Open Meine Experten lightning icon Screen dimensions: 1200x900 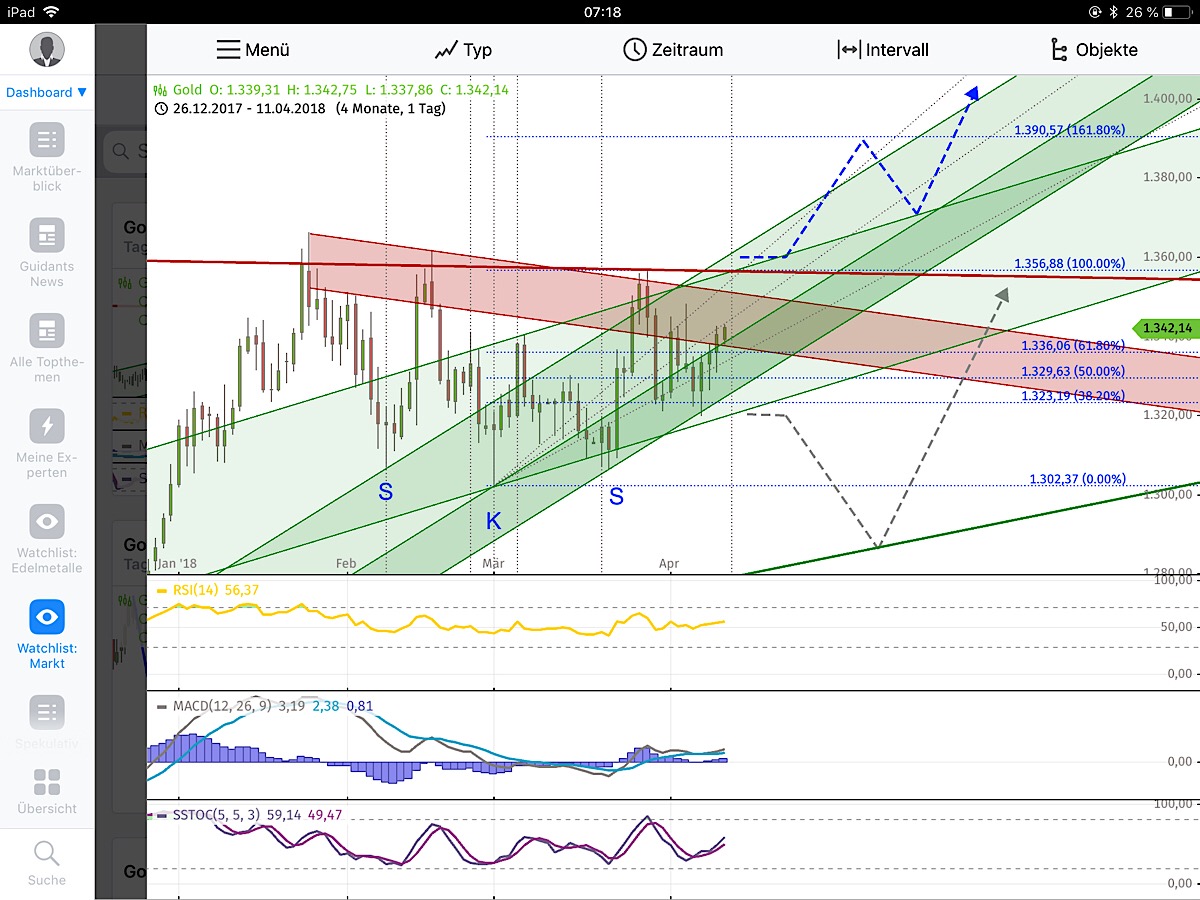click(46, 427)
